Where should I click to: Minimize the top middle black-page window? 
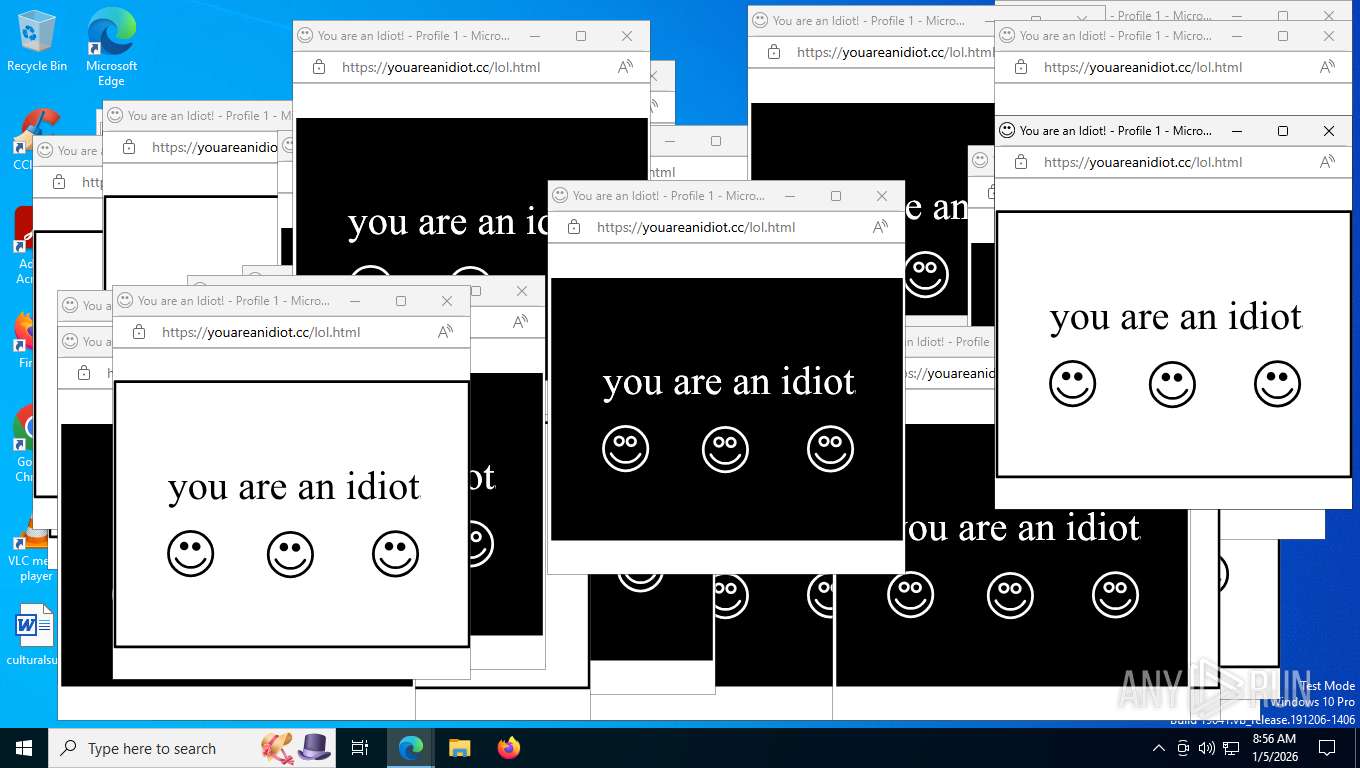click(x=535, y=36)
